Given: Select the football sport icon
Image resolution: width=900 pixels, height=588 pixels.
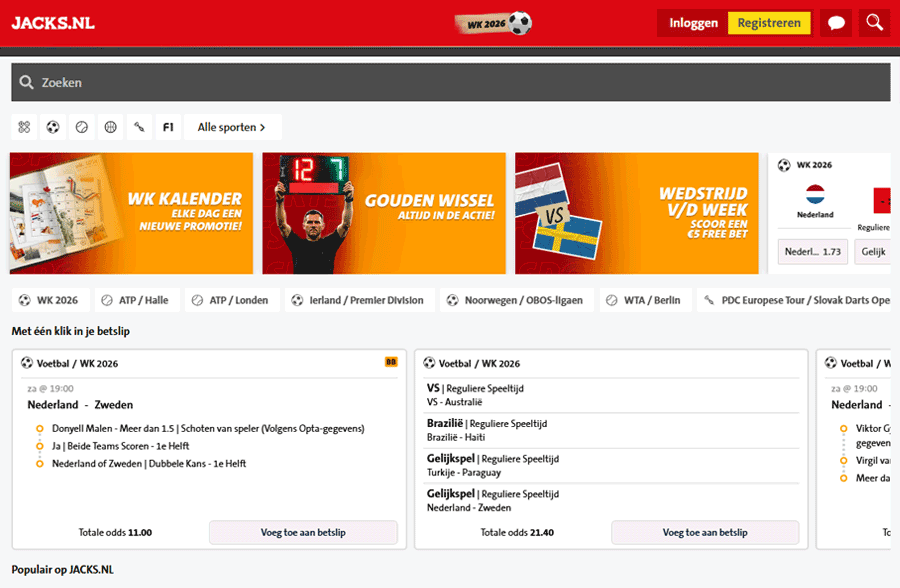Looking at the screenshot, I should click(x=53, y=127).
